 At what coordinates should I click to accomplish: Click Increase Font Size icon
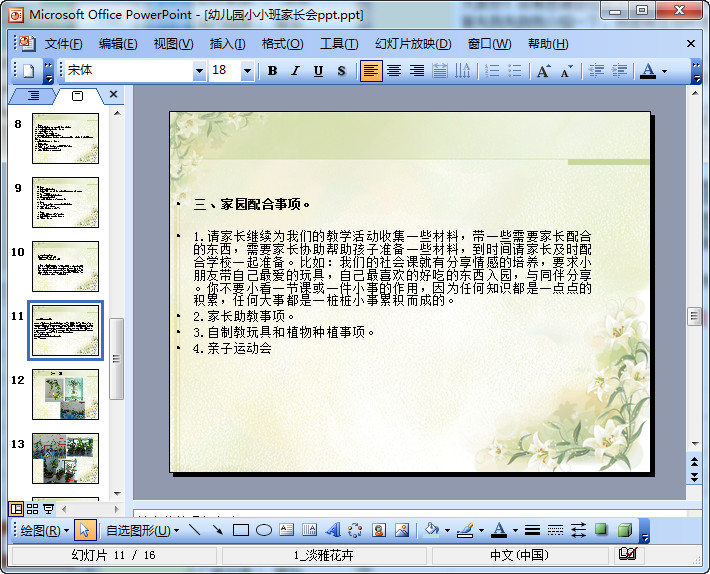[x=543, y=71]
